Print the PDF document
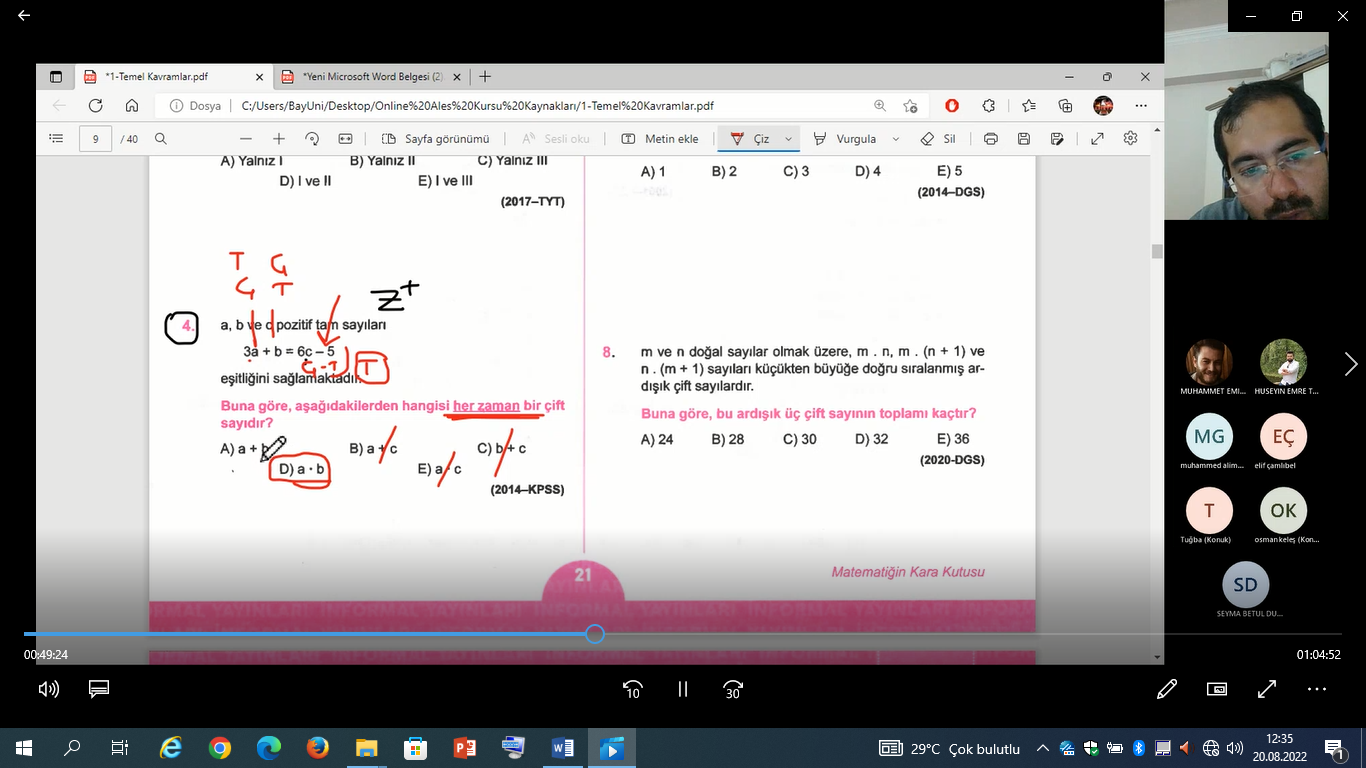The width and height of the screenshot is (1366, 768). (991, 139)
